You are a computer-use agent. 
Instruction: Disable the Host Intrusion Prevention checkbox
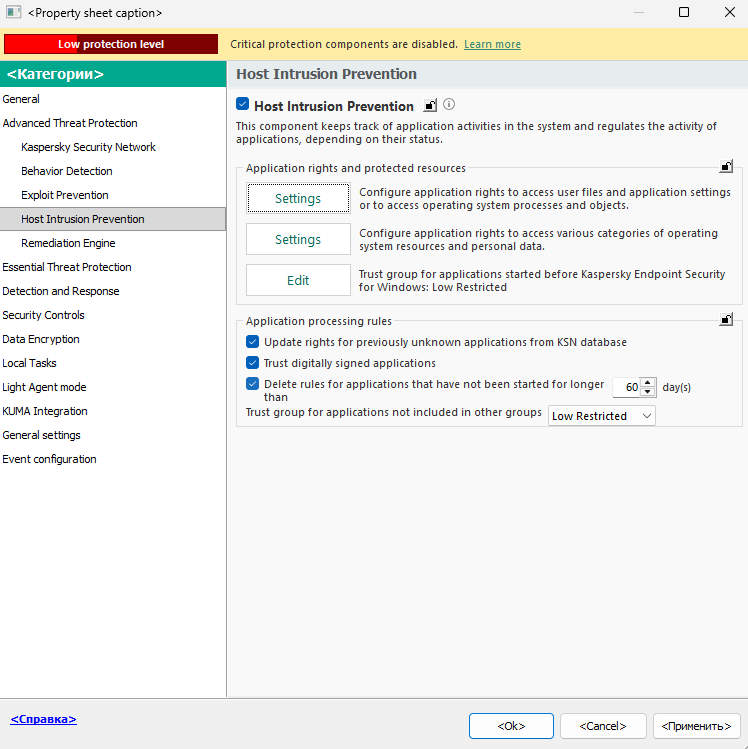(x=243, y=105)
